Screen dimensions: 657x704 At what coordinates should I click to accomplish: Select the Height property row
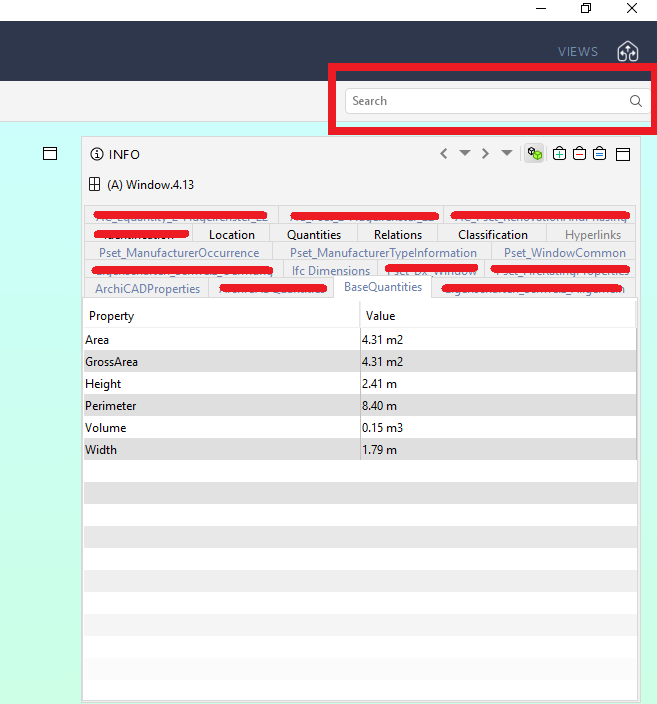[x=360, y=384]
